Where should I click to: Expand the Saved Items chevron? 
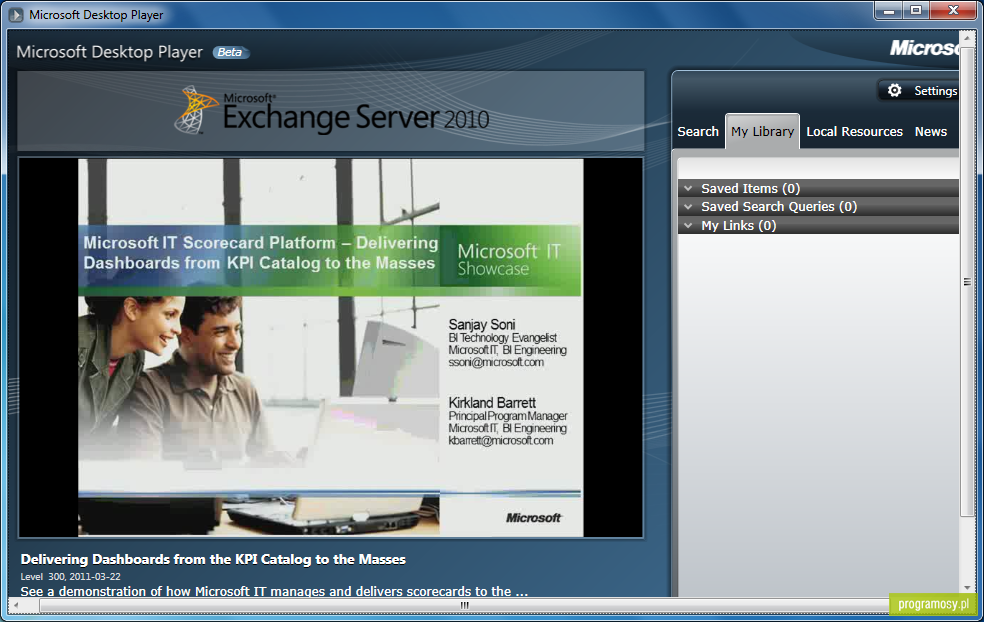click(688, 188)
